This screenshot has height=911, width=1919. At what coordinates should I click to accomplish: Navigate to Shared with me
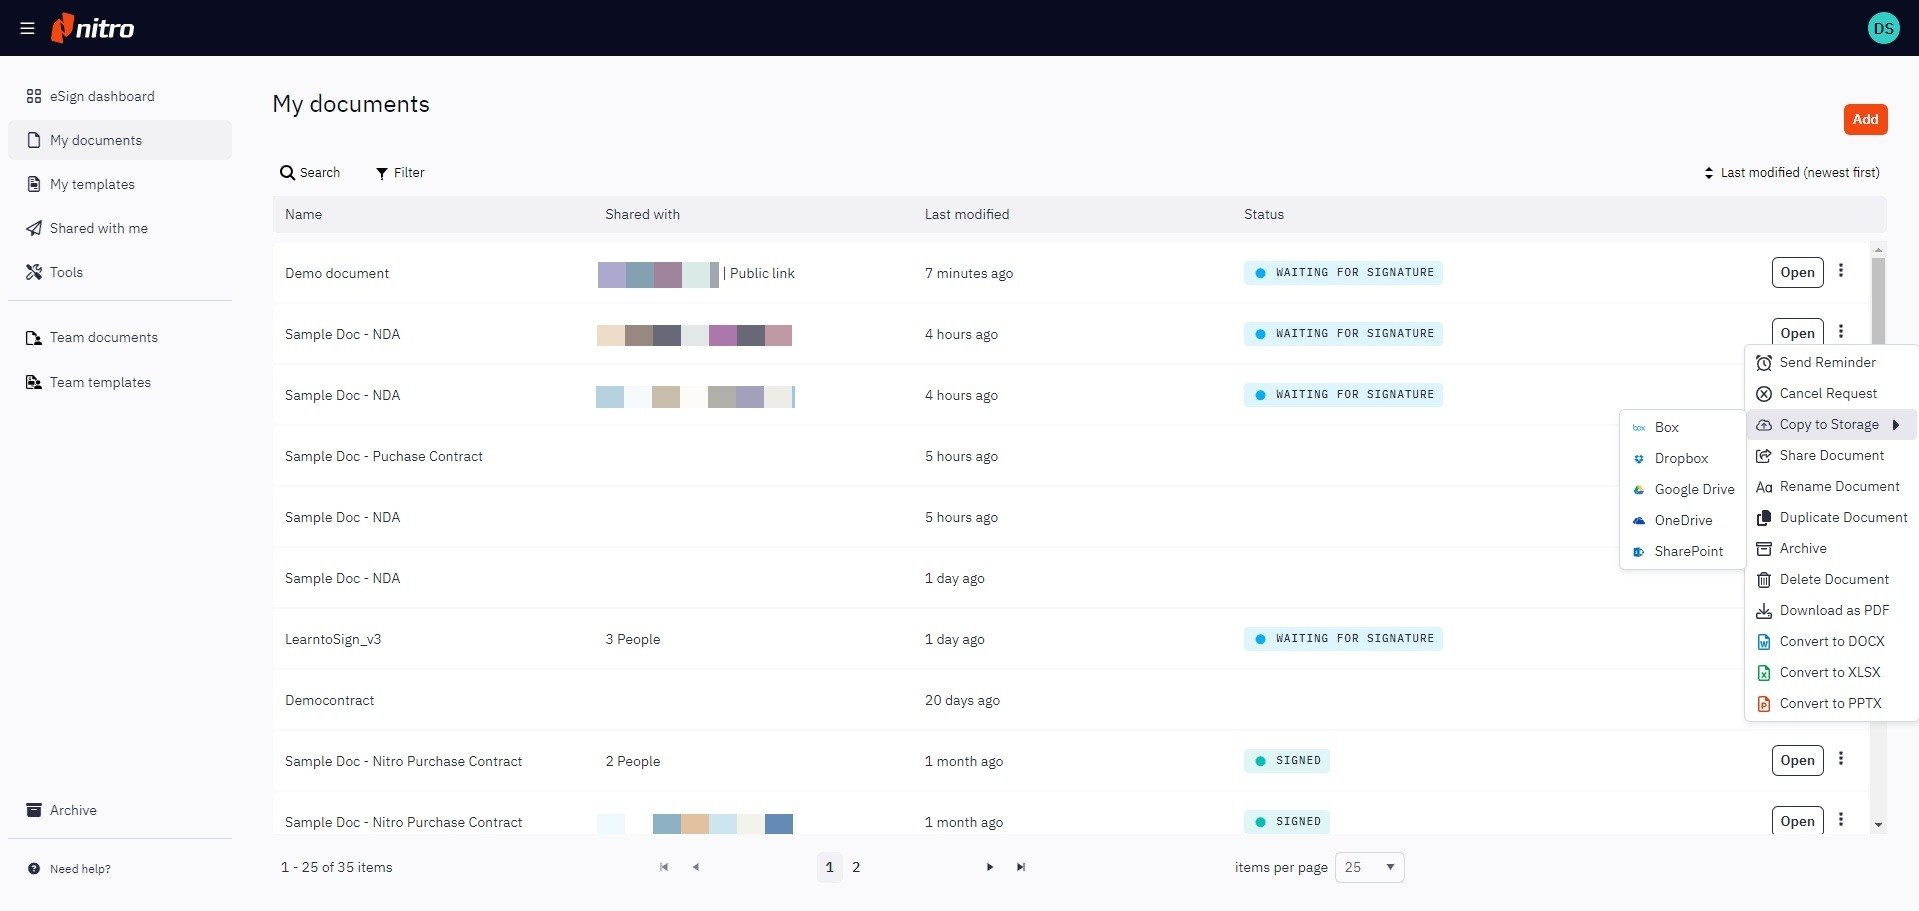(x=98, y=228)
